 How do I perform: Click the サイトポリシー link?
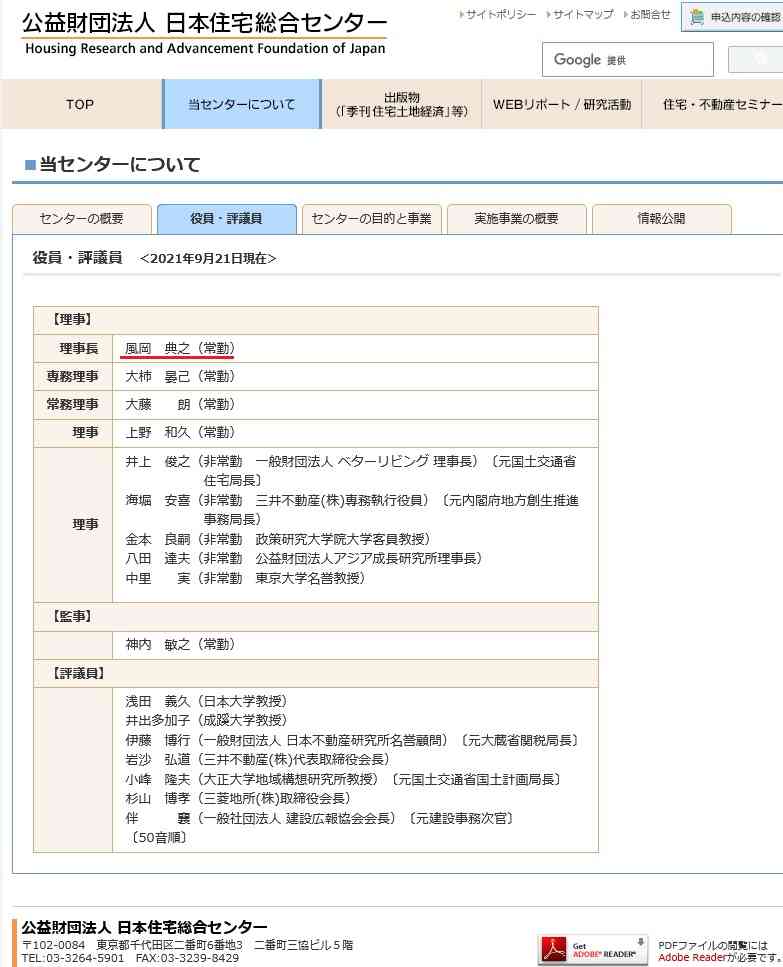click(500, 14)
